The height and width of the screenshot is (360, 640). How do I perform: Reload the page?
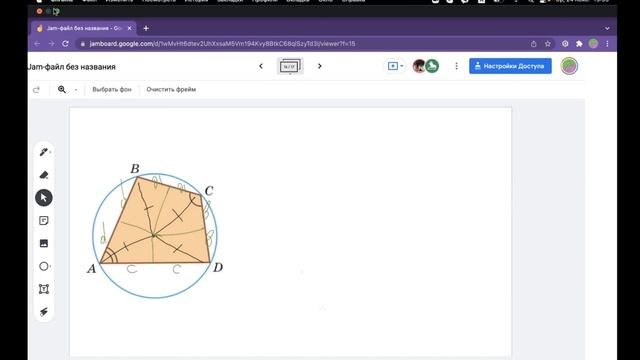point(65,44)
